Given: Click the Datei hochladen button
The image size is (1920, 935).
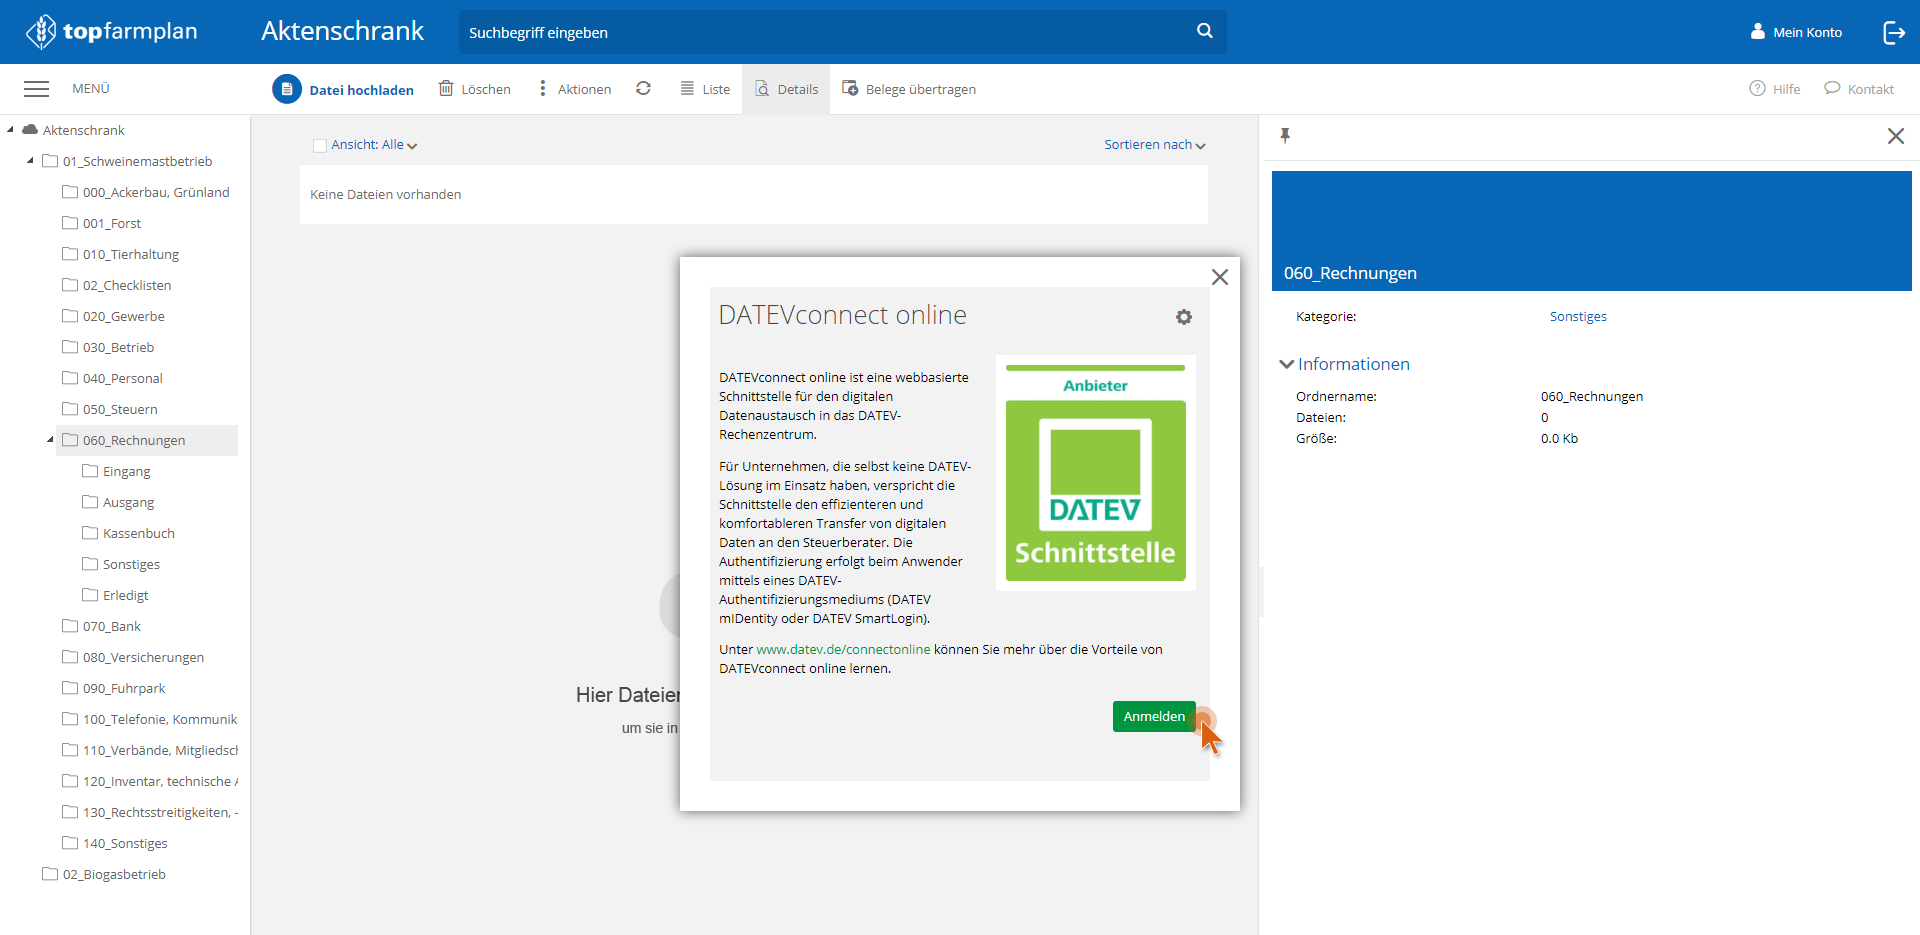Looking at the screenshot, I should pyautogui.click(x=343, y=89).
